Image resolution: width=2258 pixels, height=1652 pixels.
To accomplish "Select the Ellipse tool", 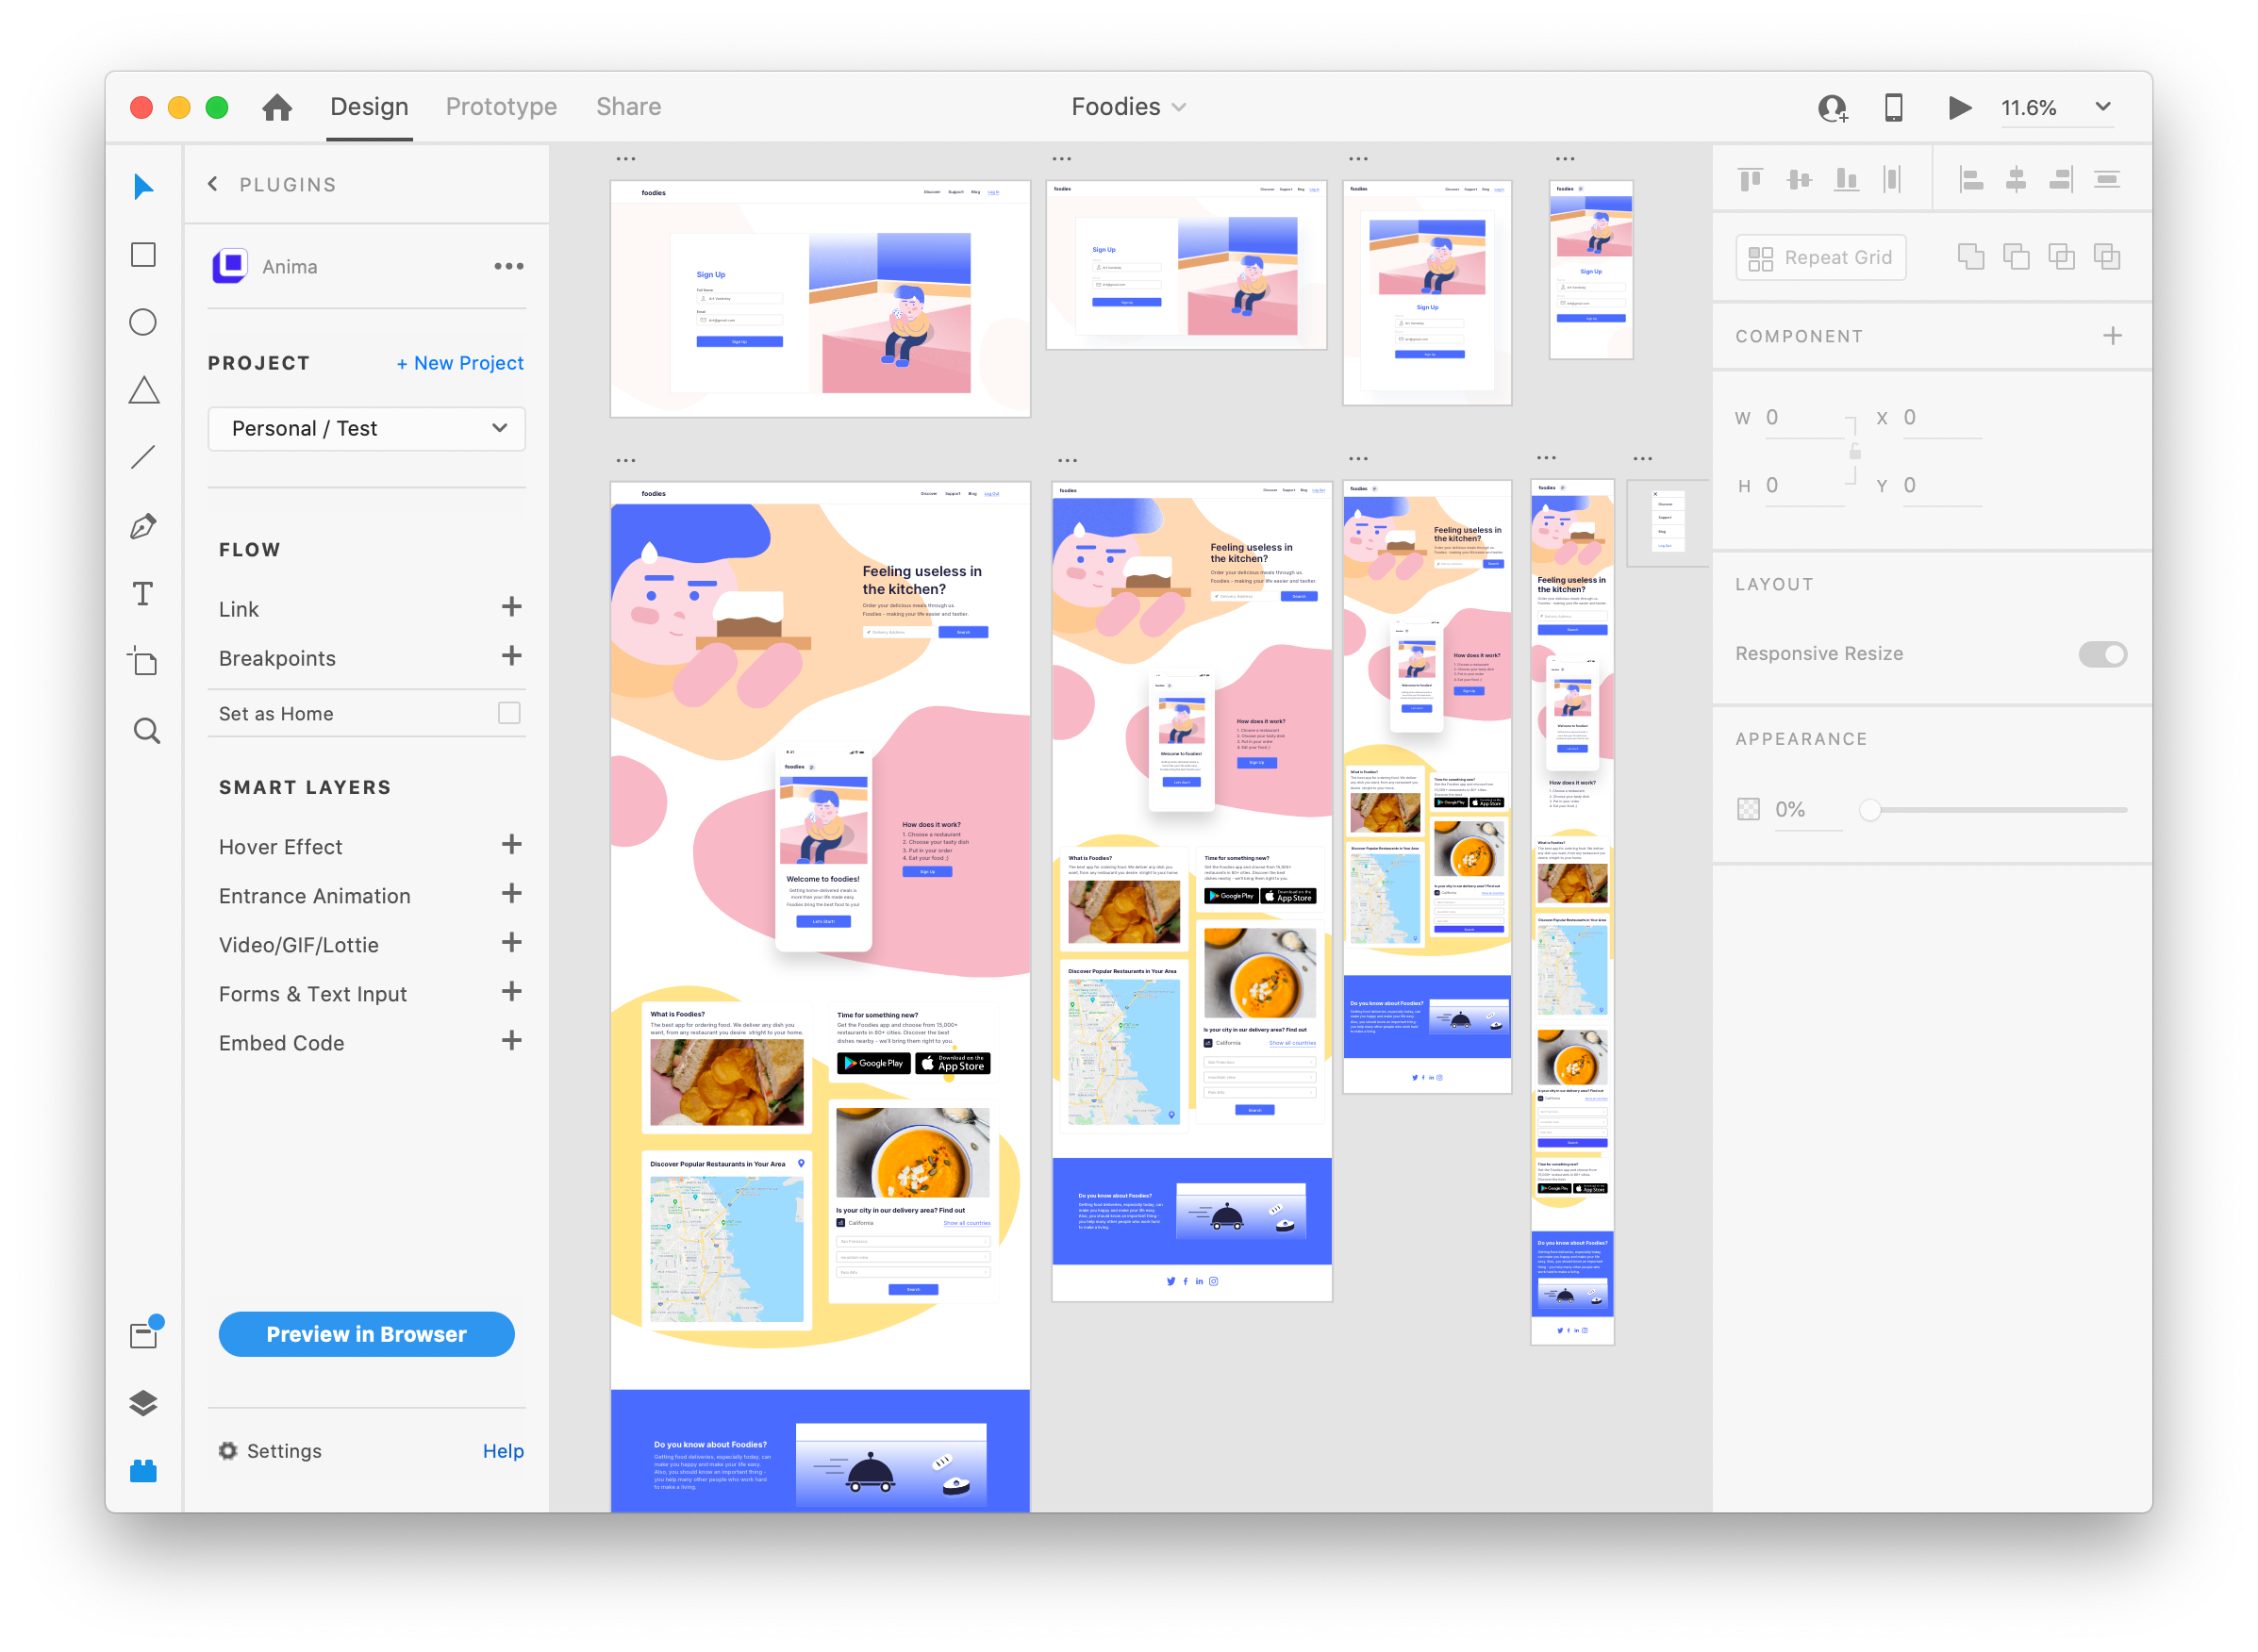I will (x=143, y=322).
